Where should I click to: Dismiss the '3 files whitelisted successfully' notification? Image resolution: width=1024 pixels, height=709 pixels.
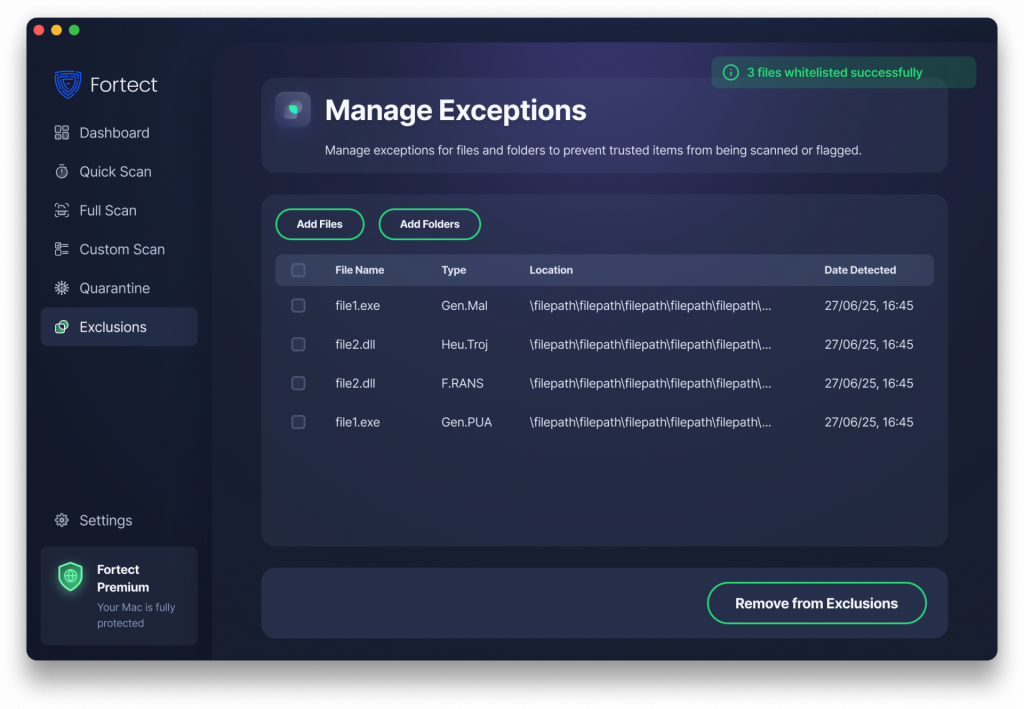tap(844, 72)
